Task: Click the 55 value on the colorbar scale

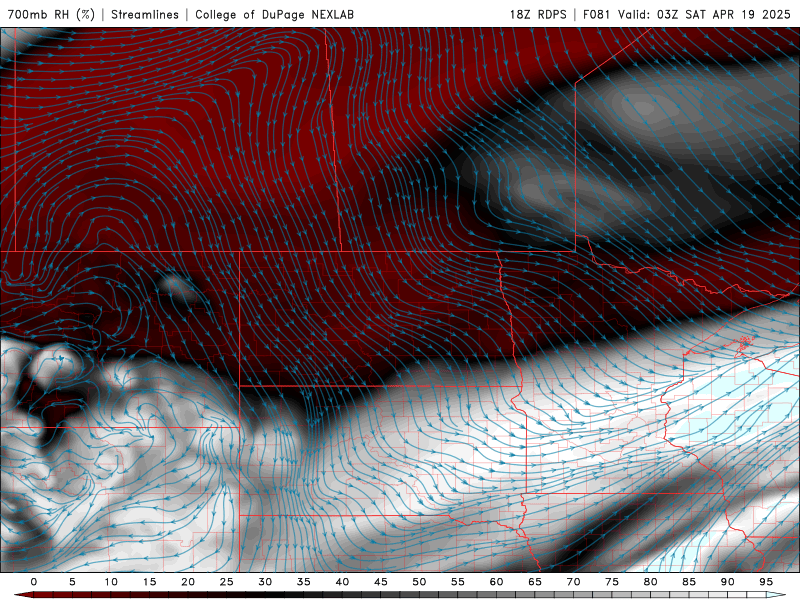Action: pyautogui.click(x=458, y=582)
